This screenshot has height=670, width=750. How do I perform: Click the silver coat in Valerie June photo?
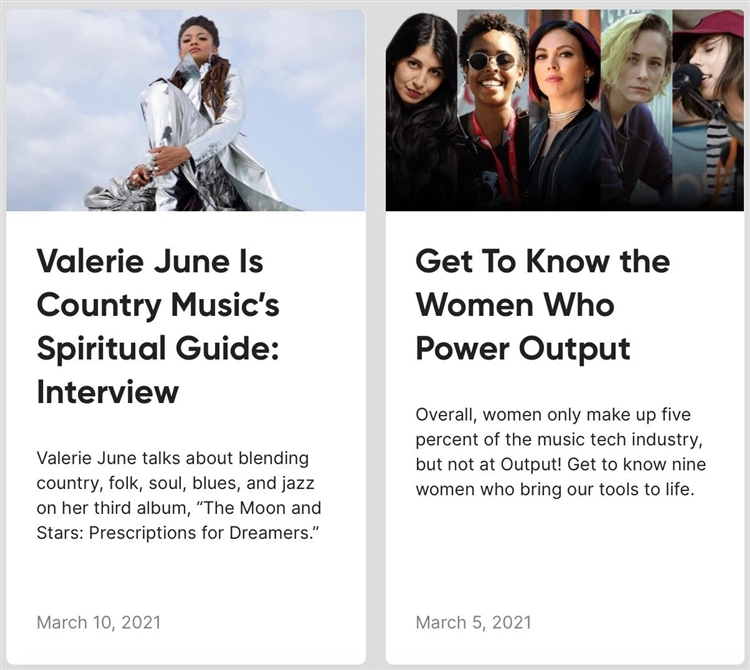[x=188, y=140]
